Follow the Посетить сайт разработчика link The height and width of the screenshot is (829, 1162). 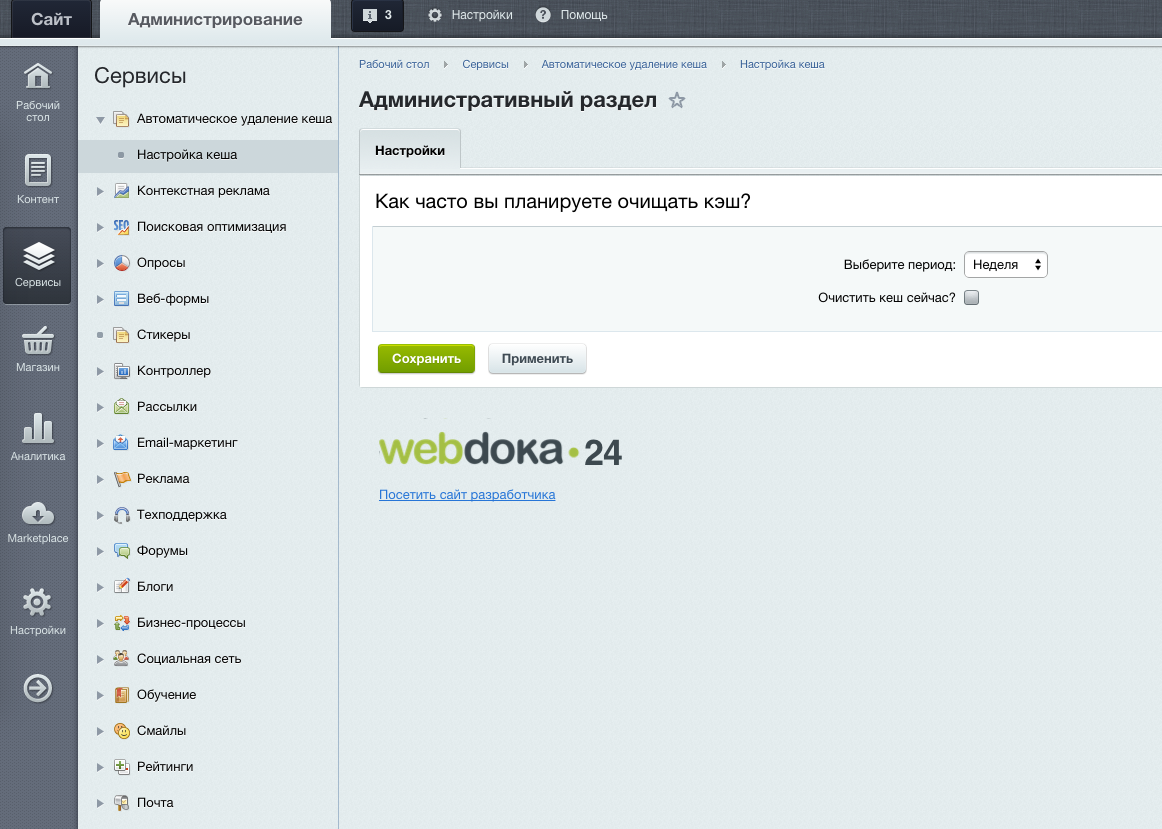(467, 494)
